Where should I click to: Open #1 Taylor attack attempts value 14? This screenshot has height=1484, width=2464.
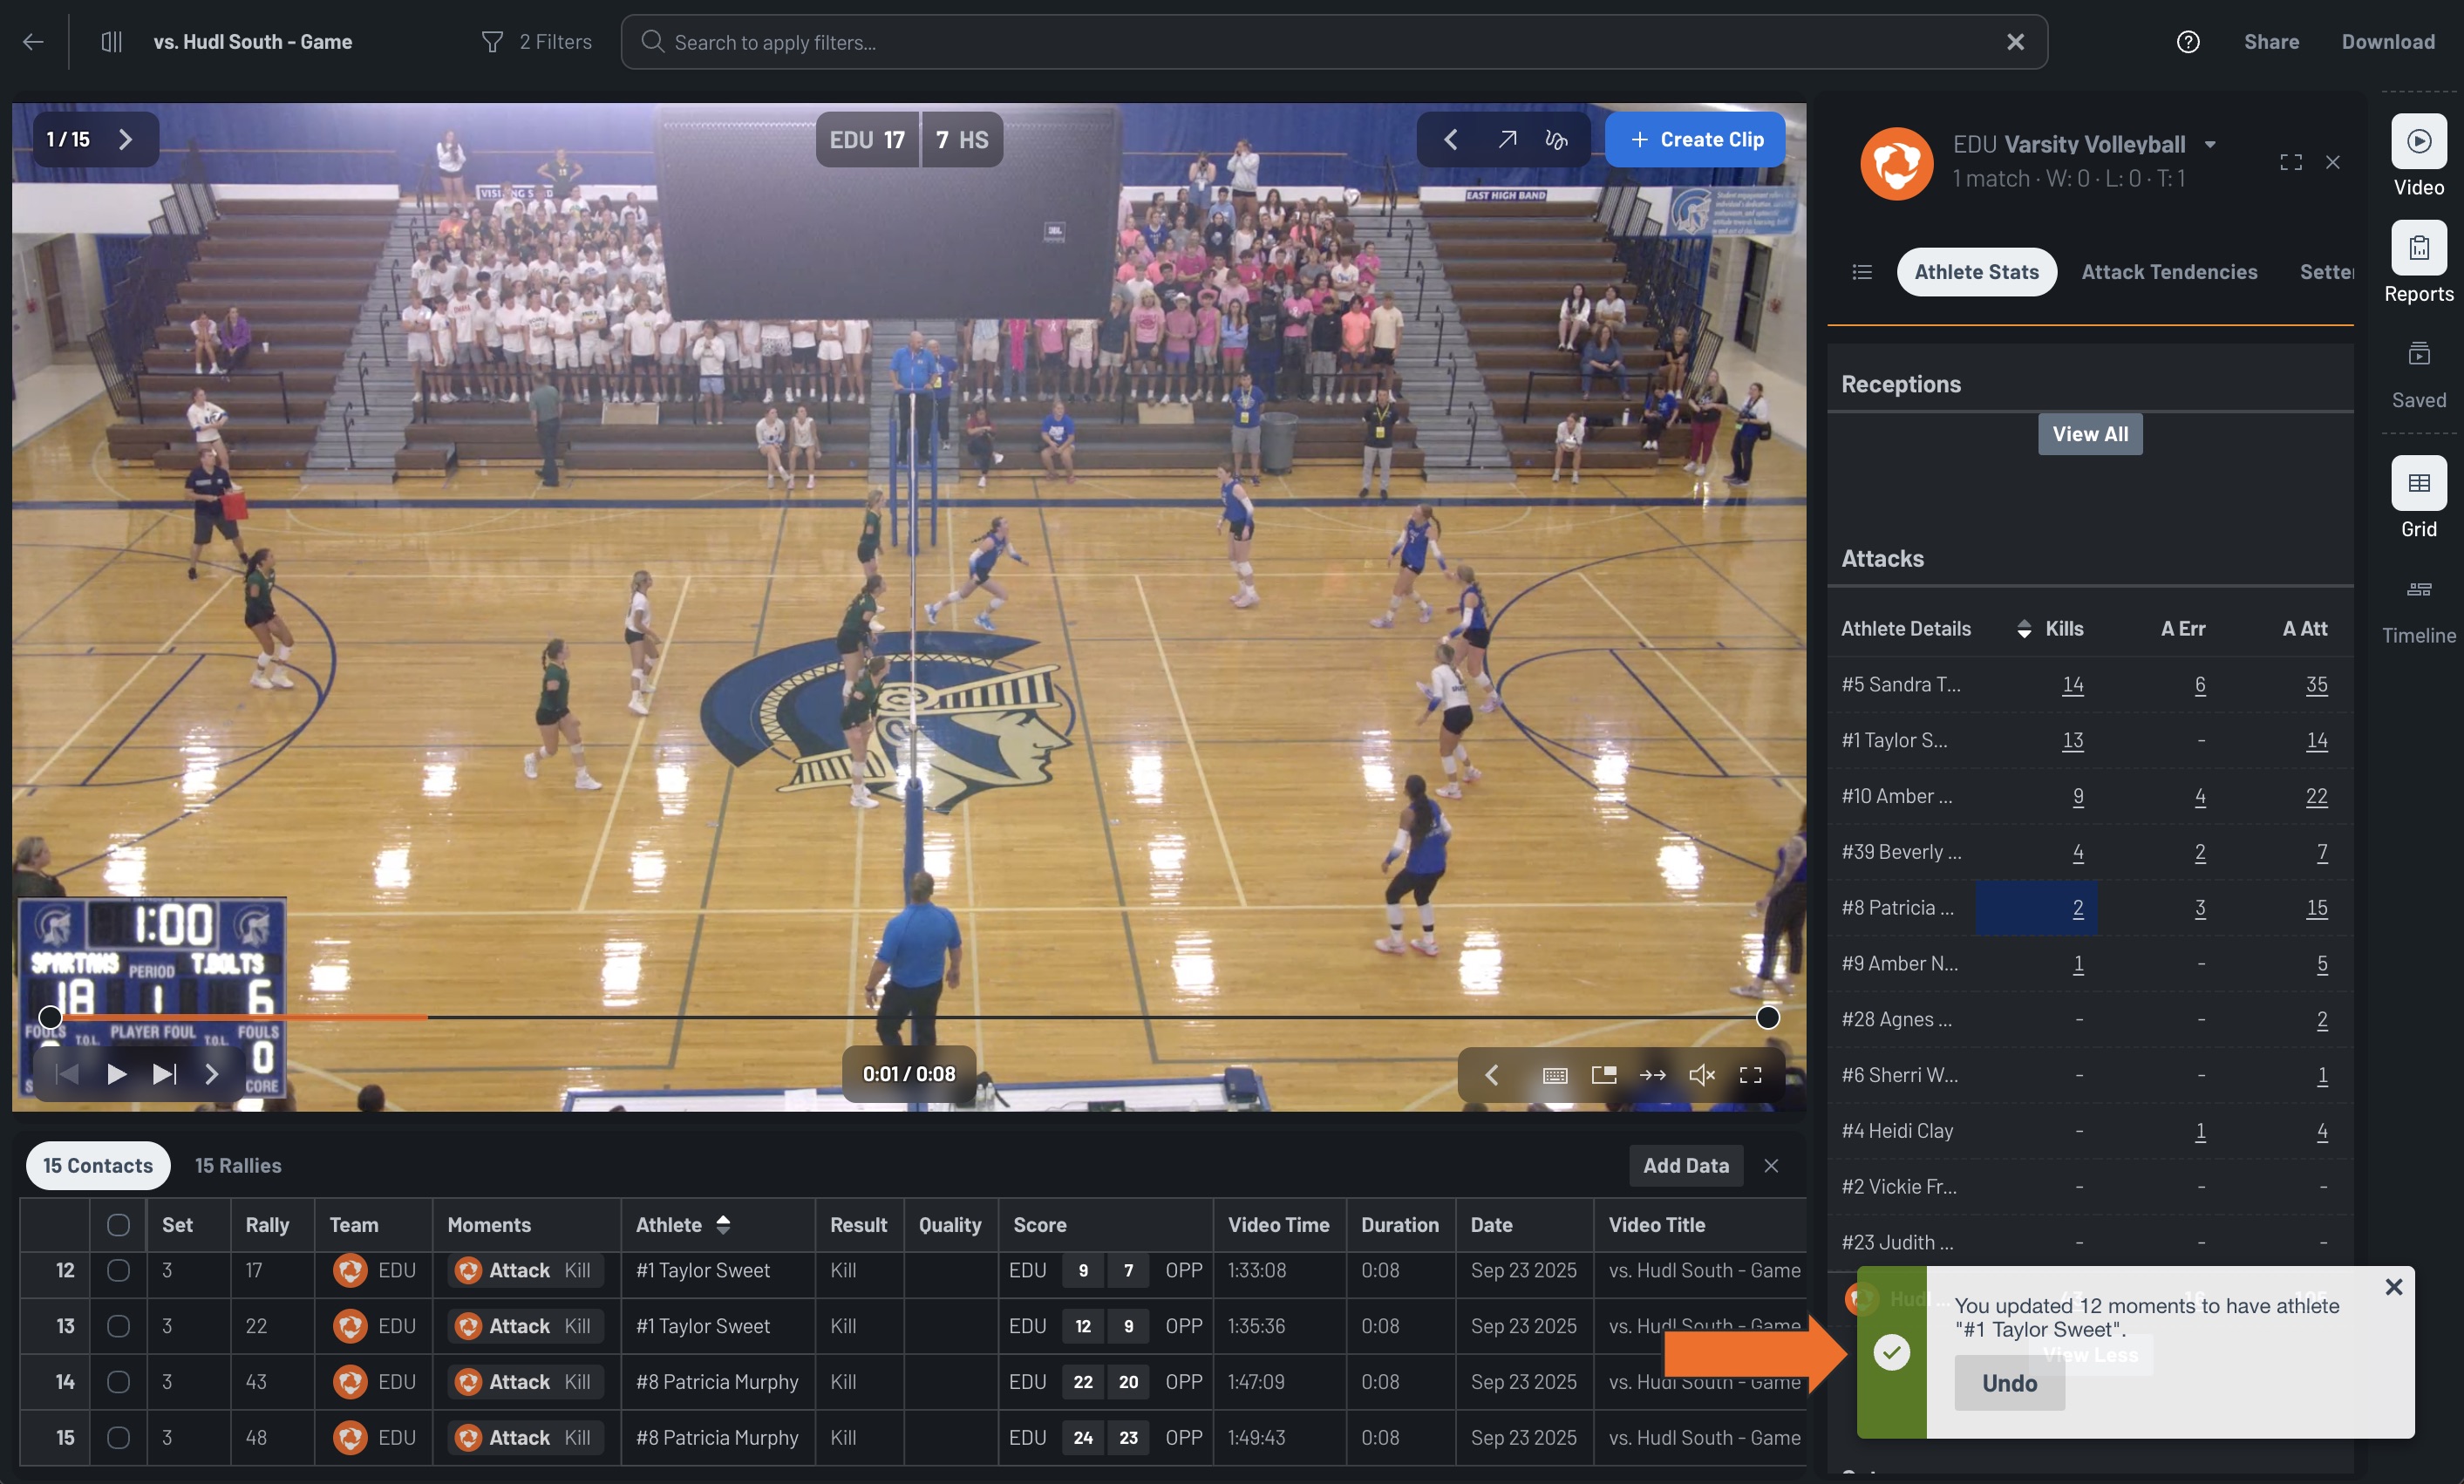[2316, 740]
